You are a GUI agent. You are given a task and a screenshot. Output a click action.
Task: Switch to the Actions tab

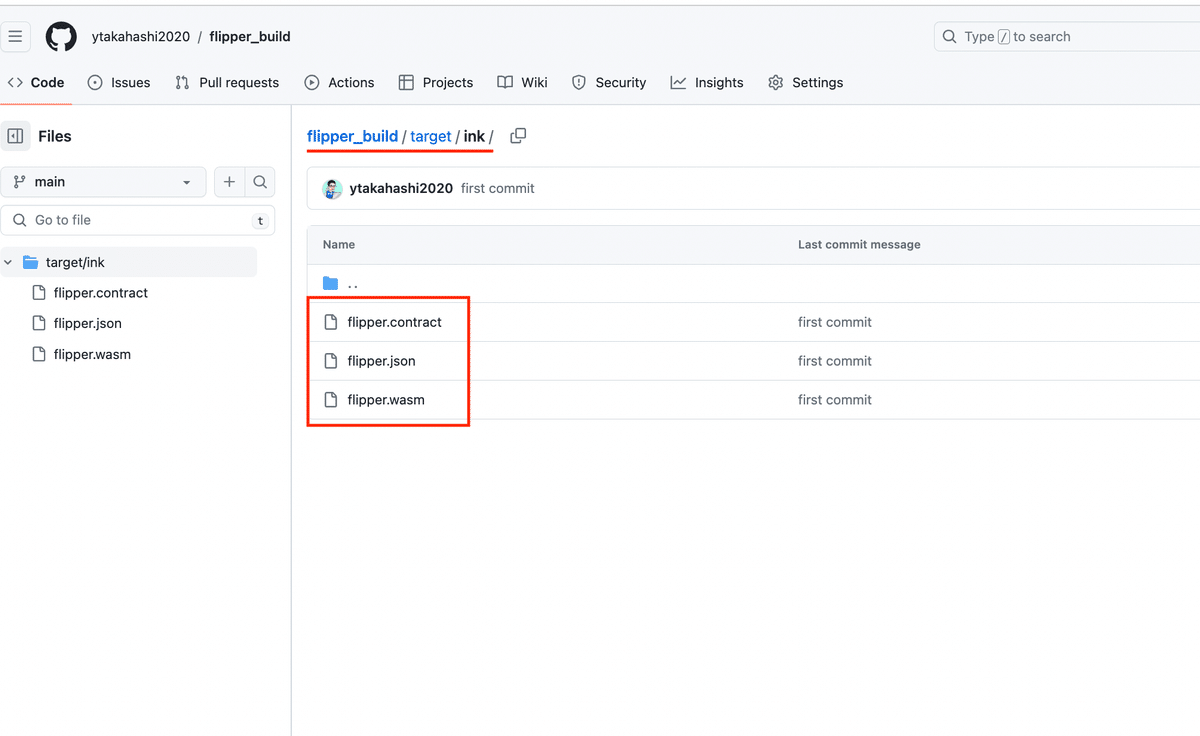pos(340,83)
